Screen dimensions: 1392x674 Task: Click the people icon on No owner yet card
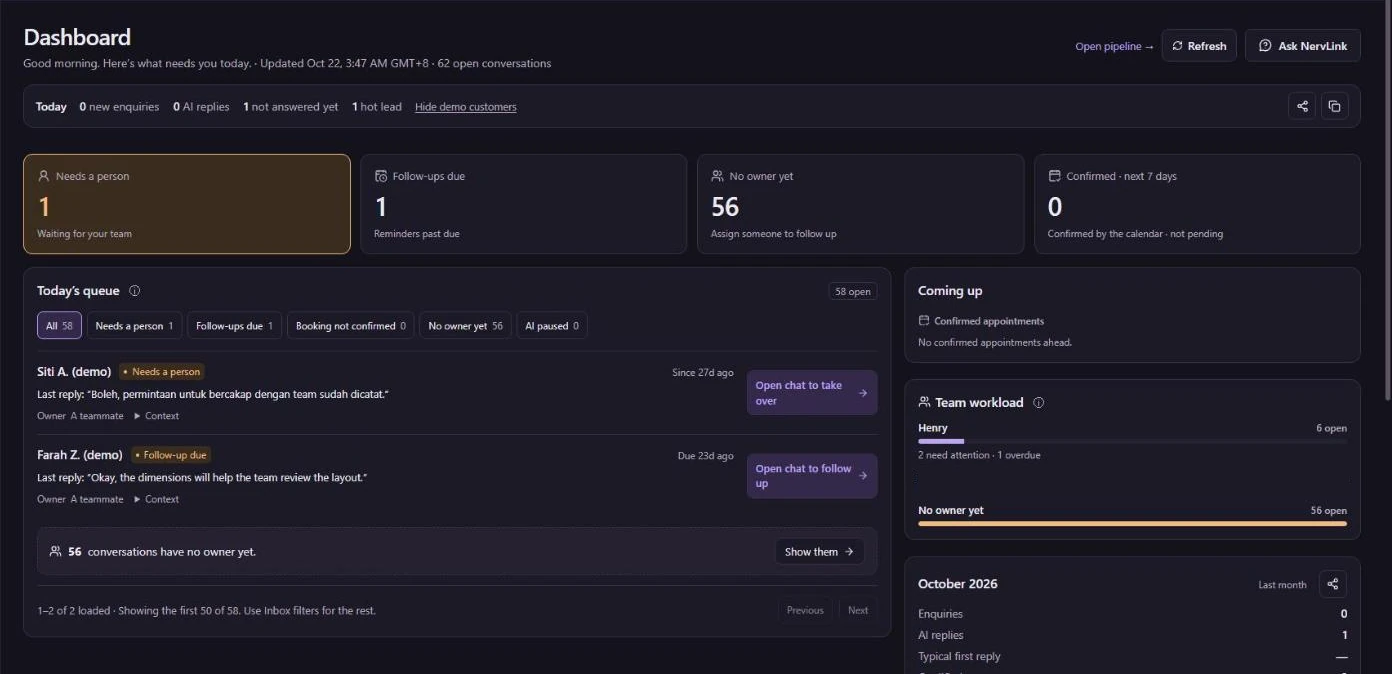click(717, 176)
